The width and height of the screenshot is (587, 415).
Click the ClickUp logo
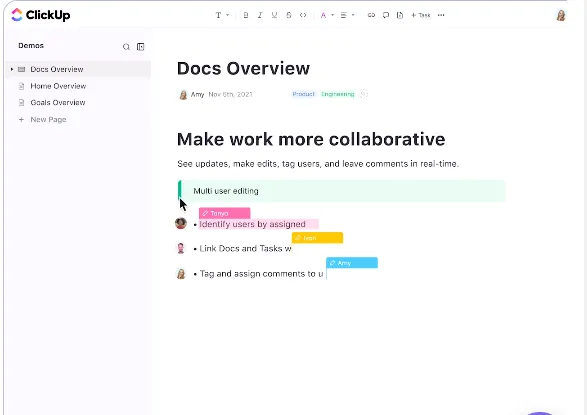(40, 15)
